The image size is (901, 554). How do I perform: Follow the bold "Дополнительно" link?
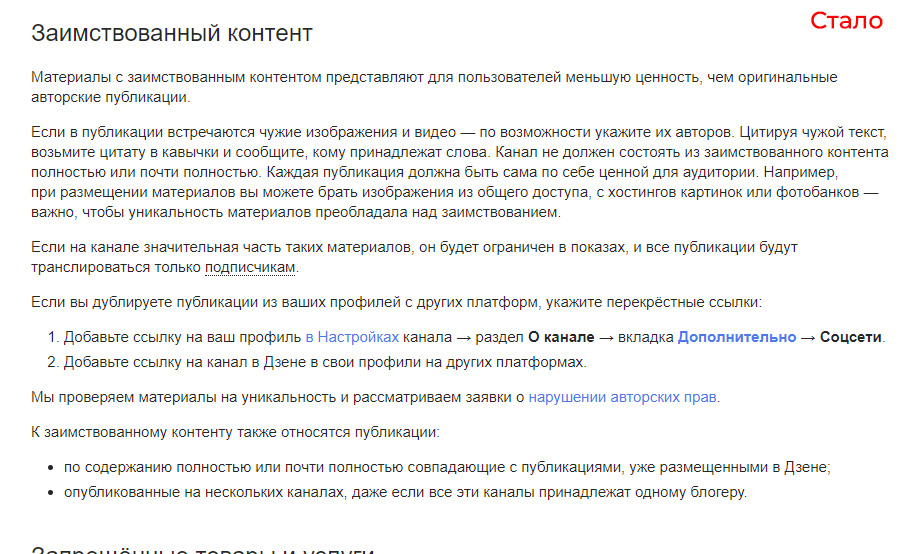click(737, 337)
